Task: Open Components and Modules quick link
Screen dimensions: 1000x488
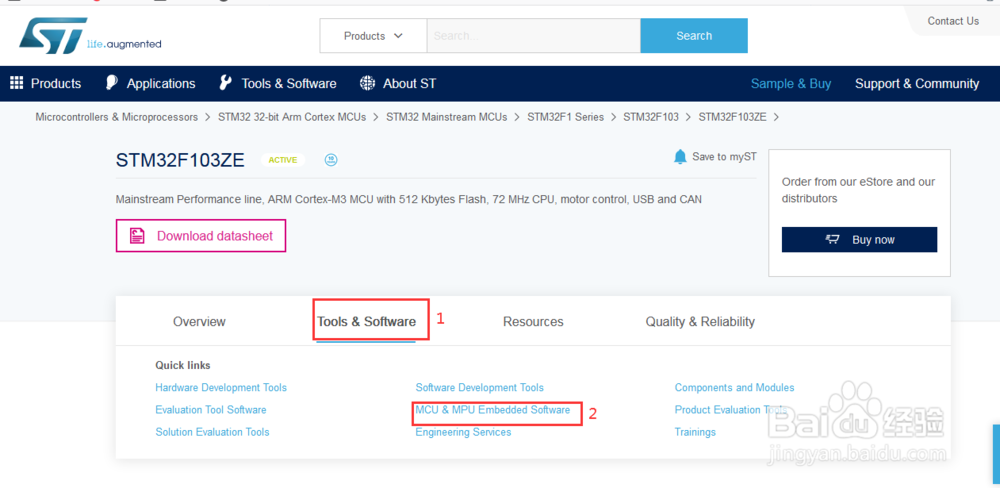Action: 735,388
